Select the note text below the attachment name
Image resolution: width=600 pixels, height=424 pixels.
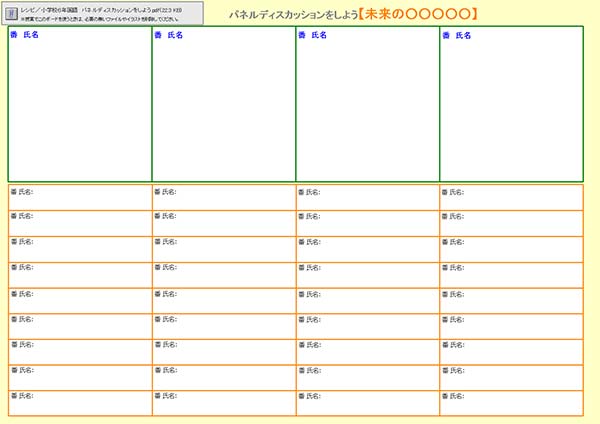click(99, 19)
